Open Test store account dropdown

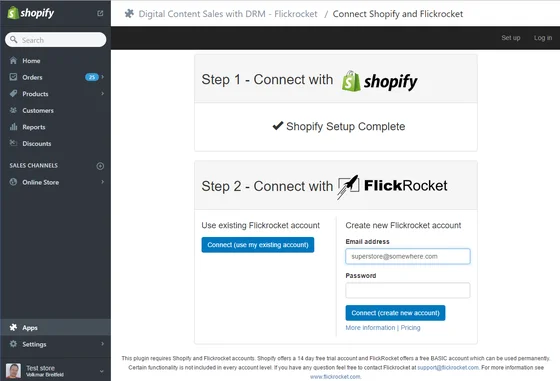[101, 371]
